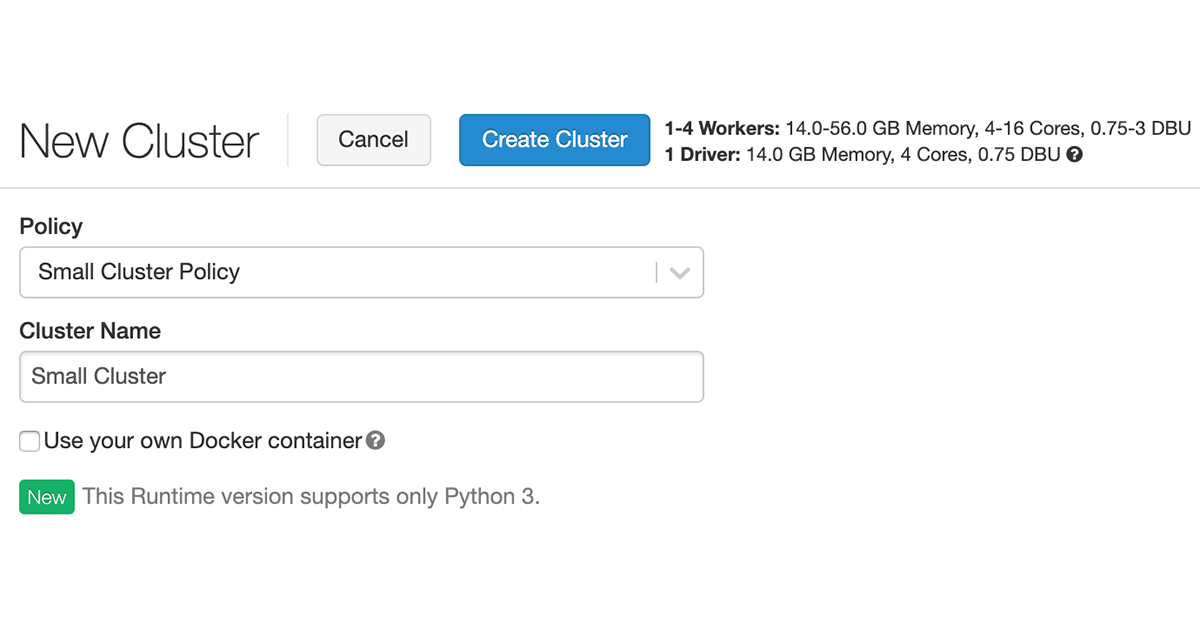
Task: Click the 'Small Cluster' text in name field
Action: 99,377
